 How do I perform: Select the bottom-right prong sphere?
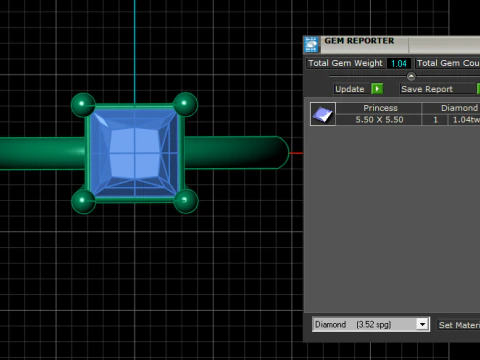[186, 201]
